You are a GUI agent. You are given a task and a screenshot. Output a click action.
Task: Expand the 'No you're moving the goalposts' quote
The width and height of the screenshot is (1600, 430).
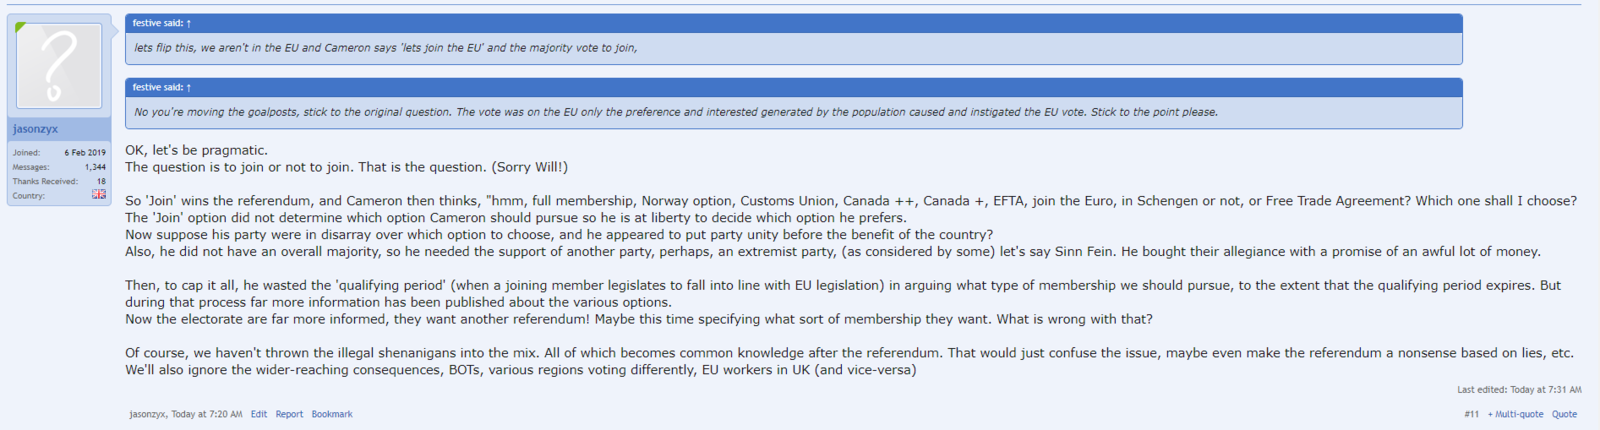pos(675,112)
